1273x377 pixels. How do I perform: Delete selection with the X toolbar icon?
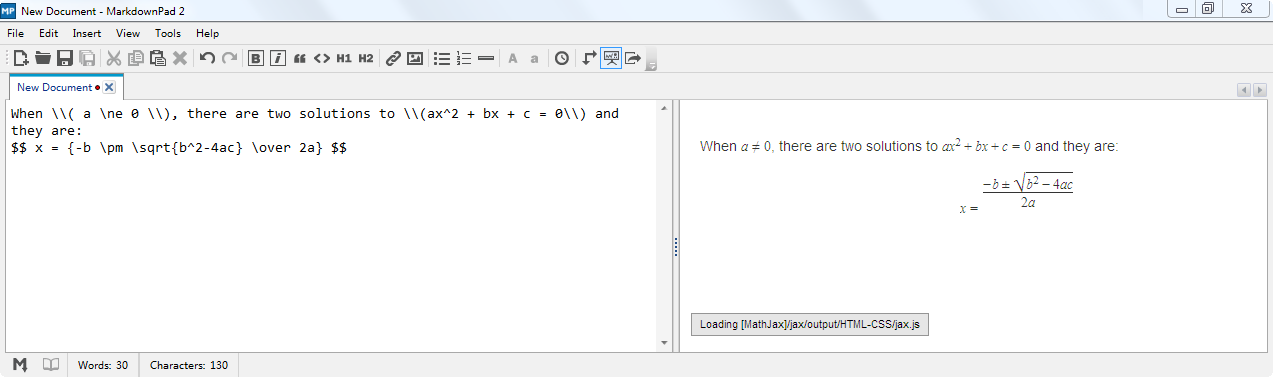[x=180, y=58]
